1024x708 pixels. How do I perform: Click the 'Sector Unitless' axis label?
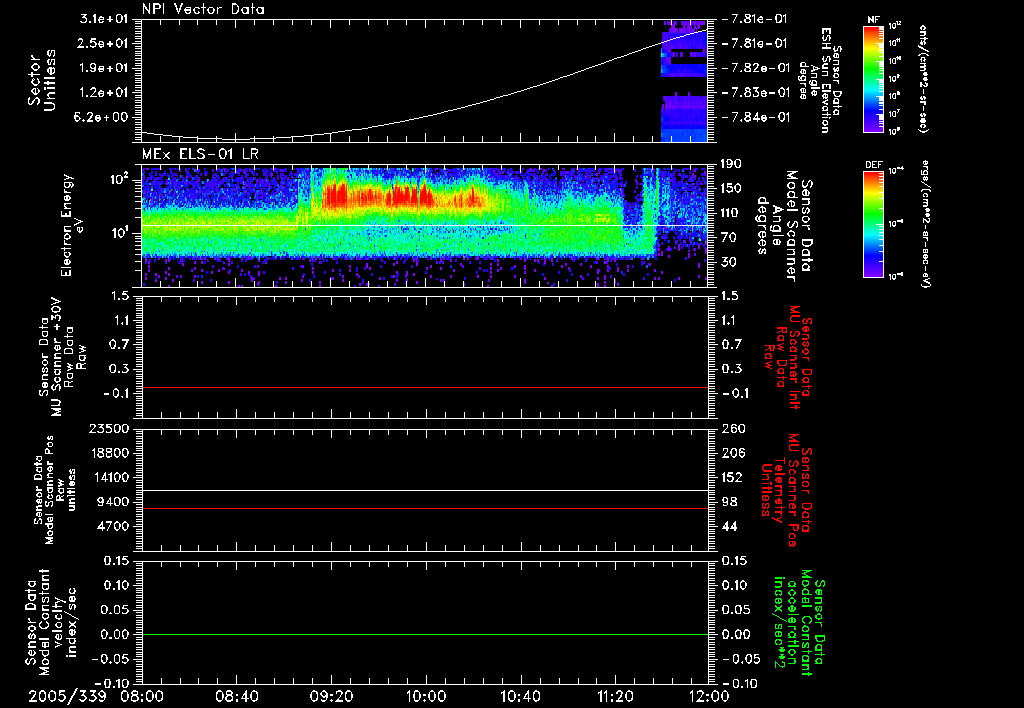(41, 80)
